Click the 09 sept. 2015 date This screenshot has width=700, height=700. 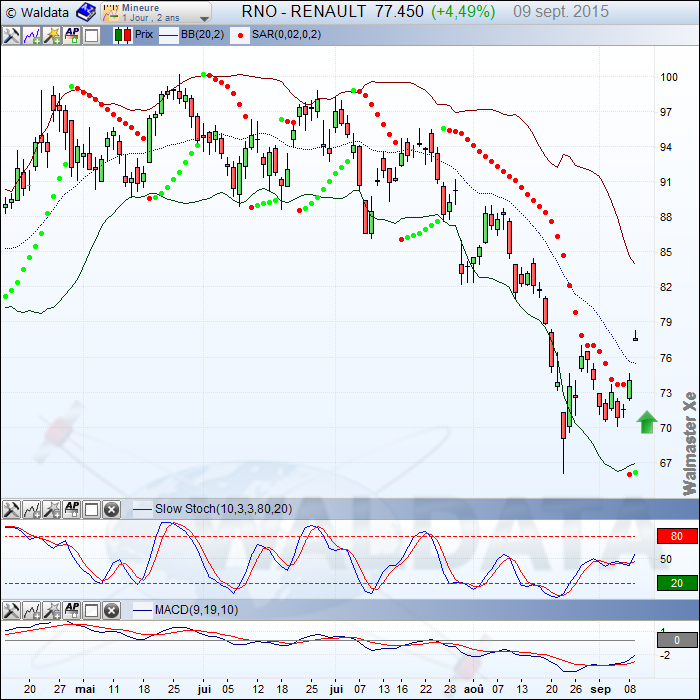[561, 12]
